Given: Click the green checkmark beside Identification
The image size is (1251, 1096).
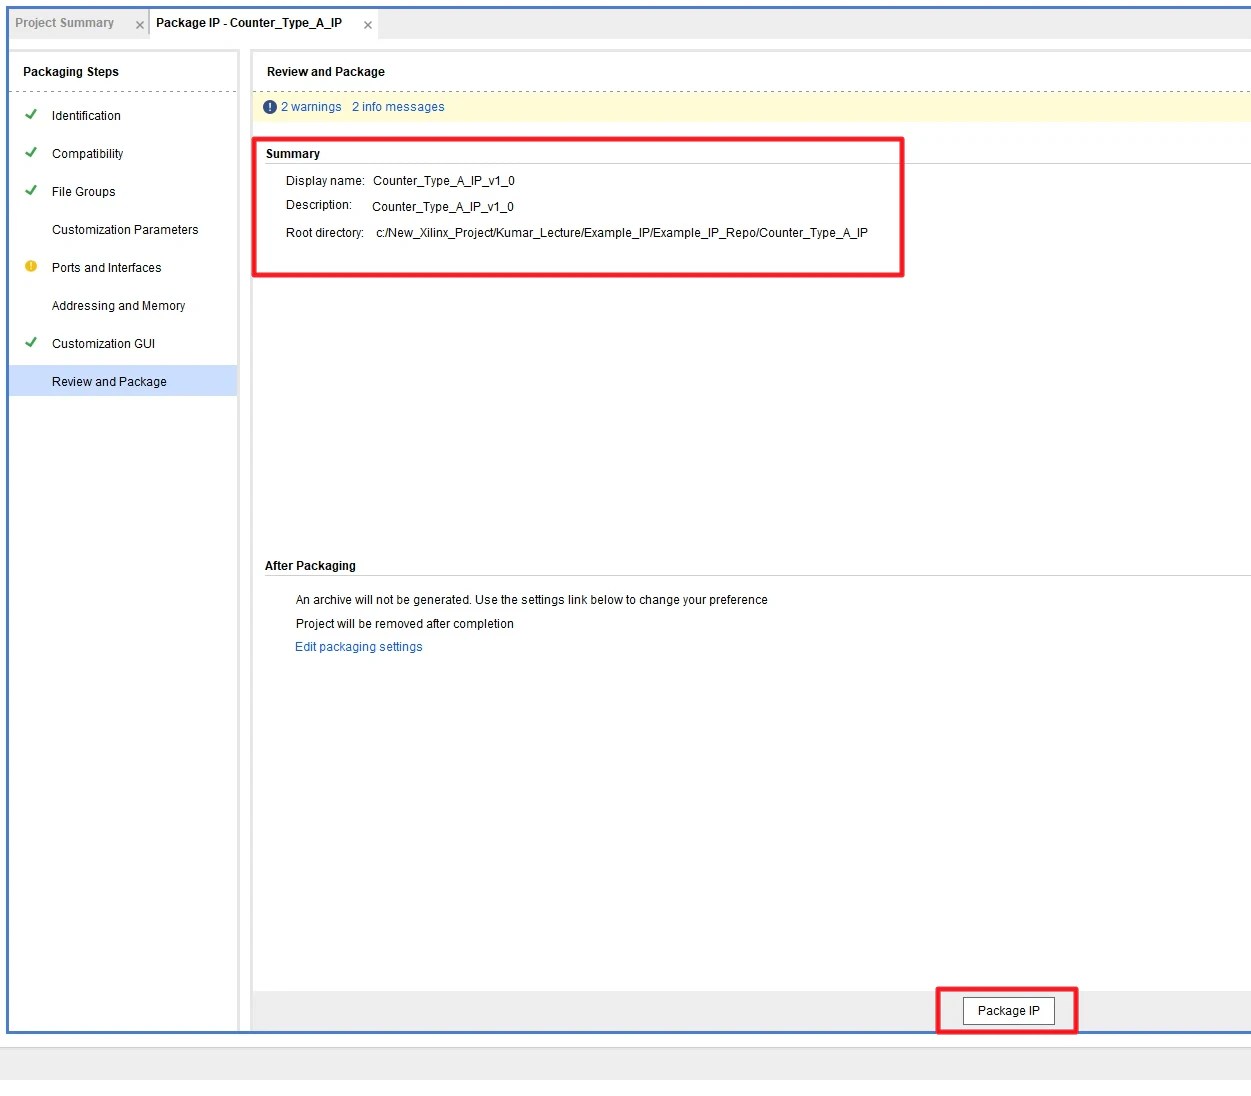Looking at the screenshot, I should click(31, 114).
